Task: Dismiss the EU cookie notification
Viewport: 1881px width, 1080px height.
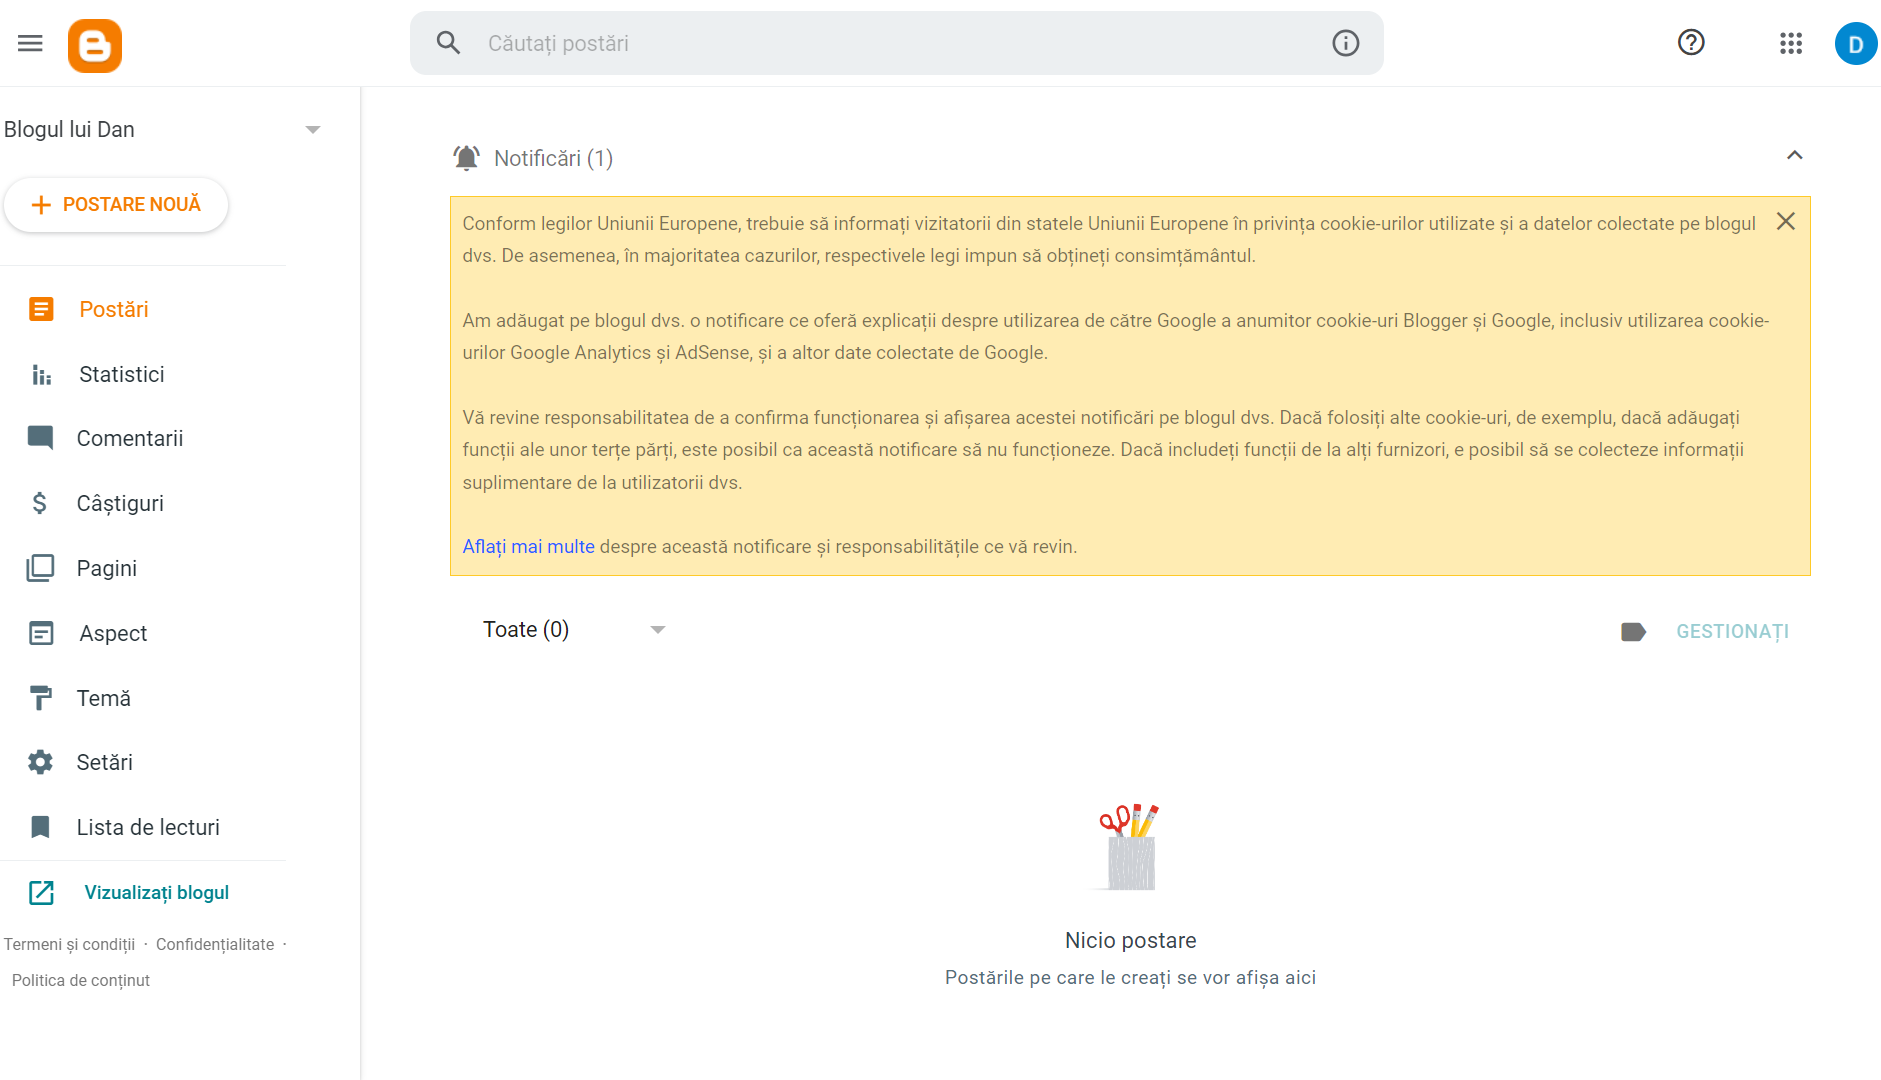Action: click(1786, 222)
